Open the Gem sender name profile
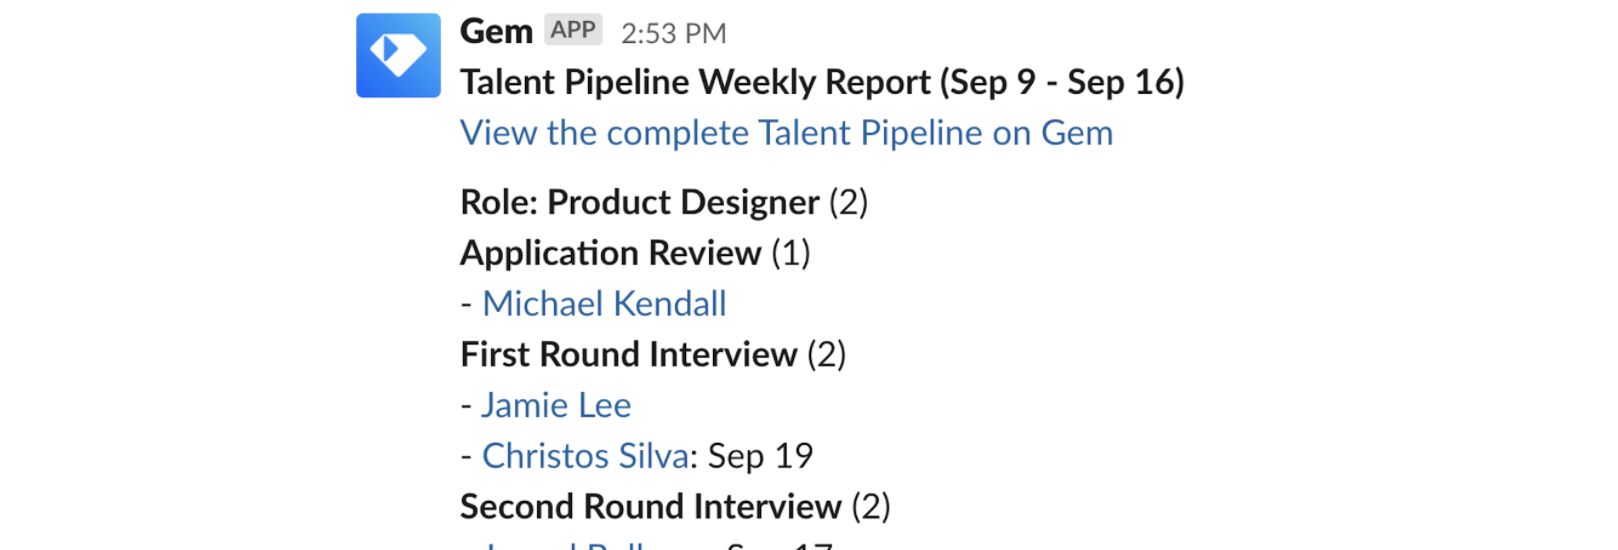This screenshot has height=550, width=1618. pos(496,32)
